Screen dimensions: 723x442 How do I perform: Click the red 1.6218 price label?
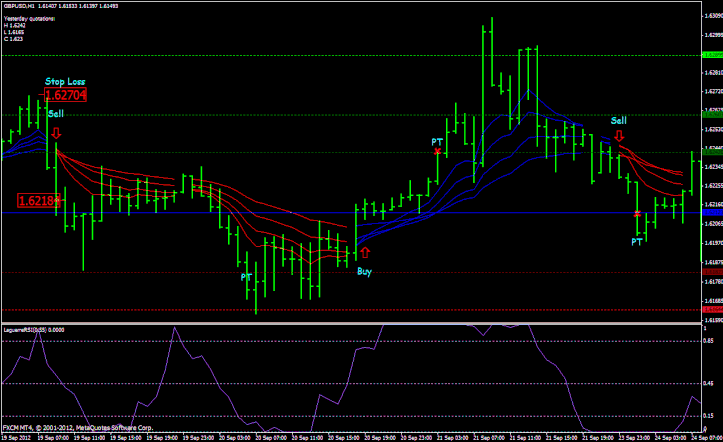tap(39, 200)
